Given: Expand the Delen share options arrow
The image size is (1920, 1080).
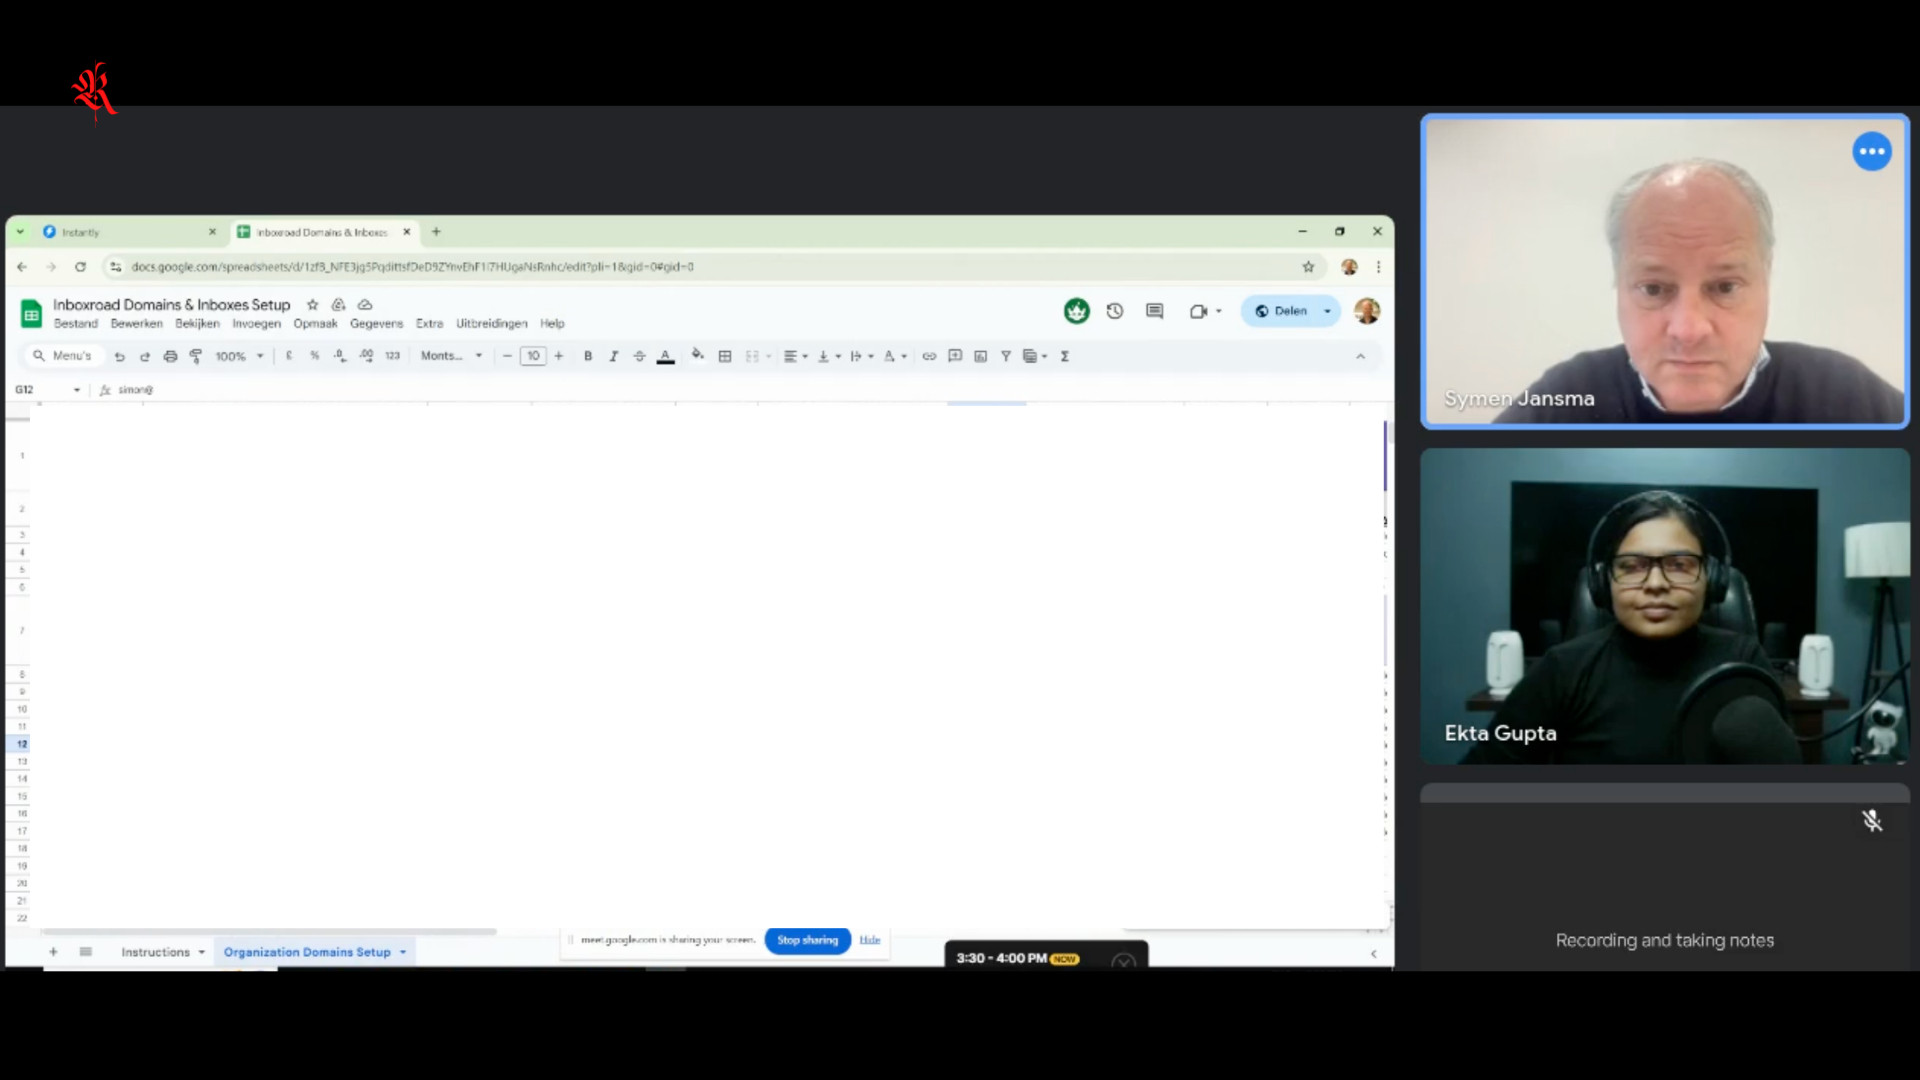Looking at the screenshot, I should click(1327, 311).
